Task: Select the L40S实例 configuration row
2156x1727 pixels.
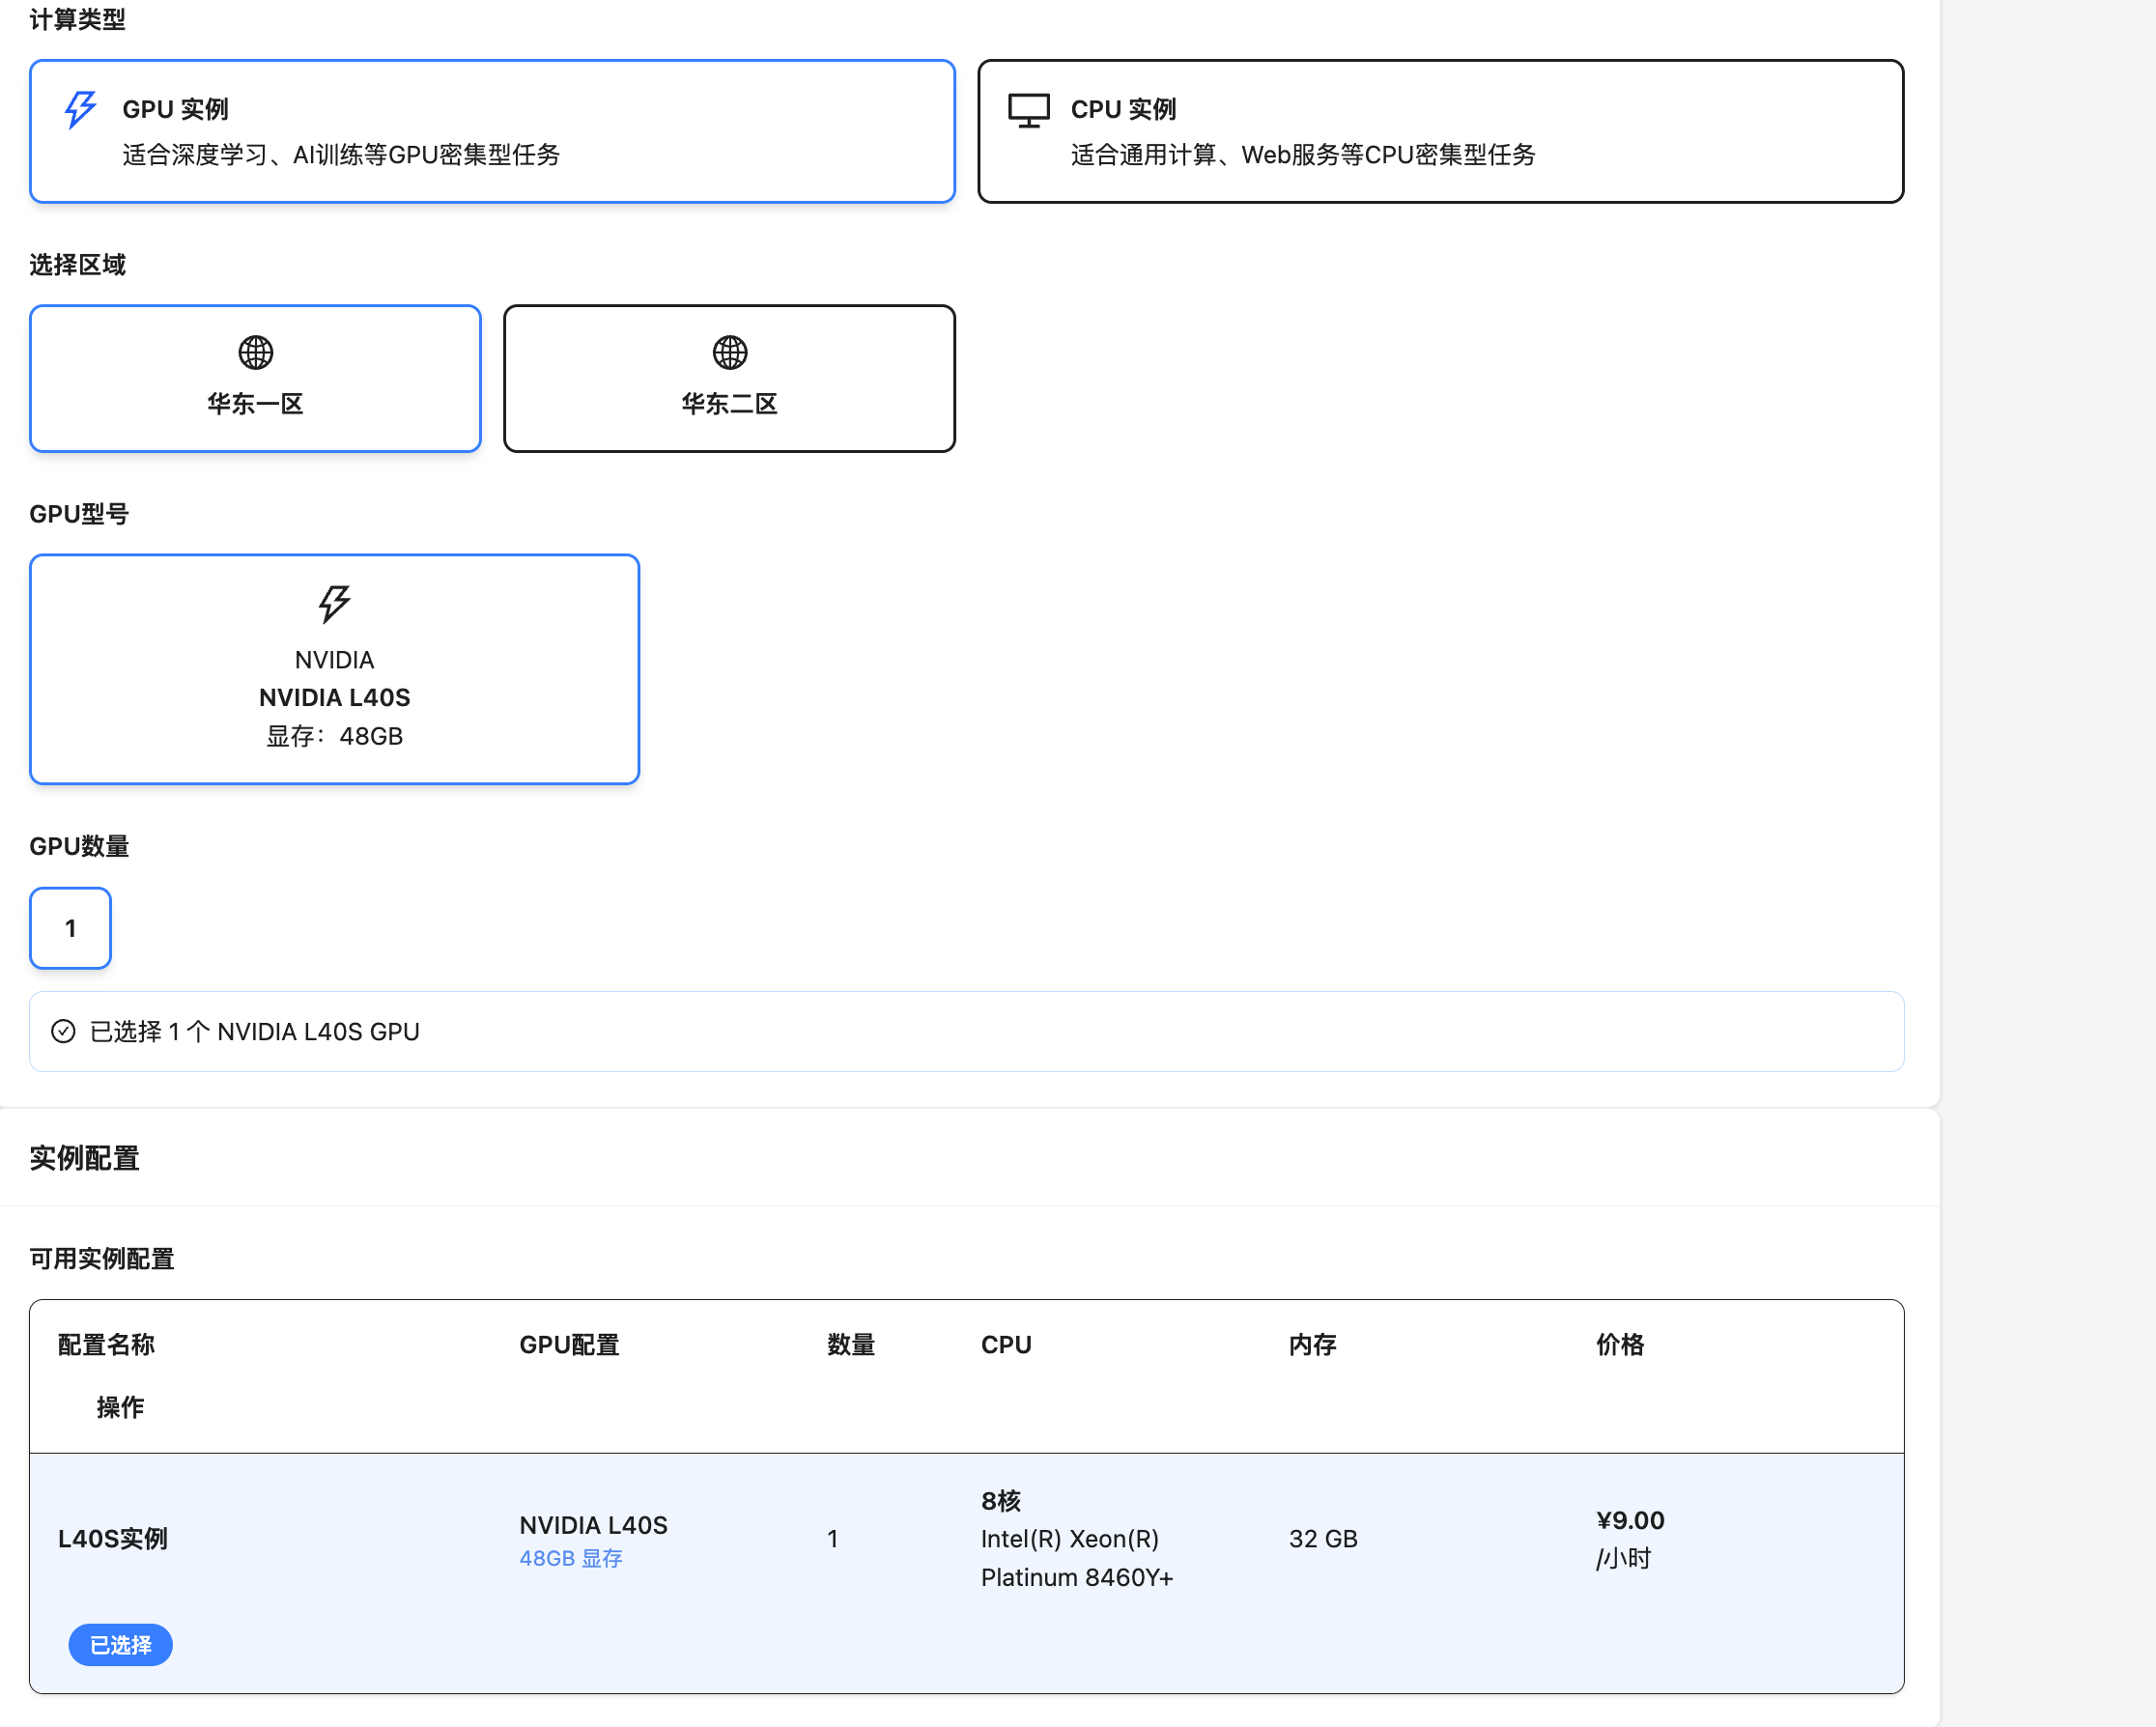Action: (113, 1538)
